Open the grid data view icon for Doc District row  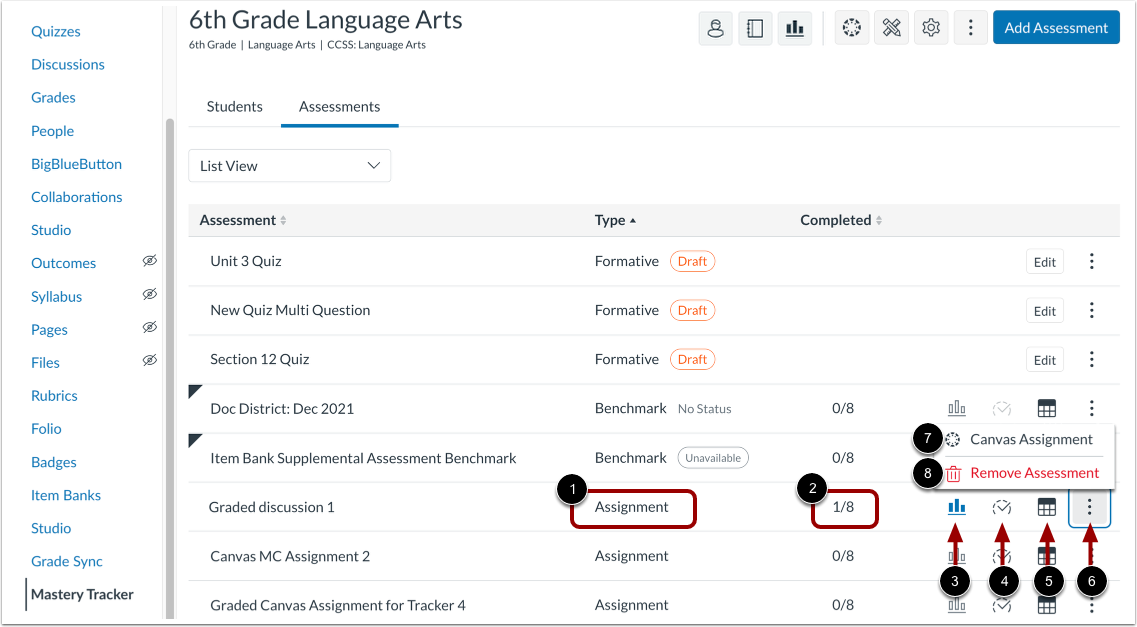tap(1046, 408)
